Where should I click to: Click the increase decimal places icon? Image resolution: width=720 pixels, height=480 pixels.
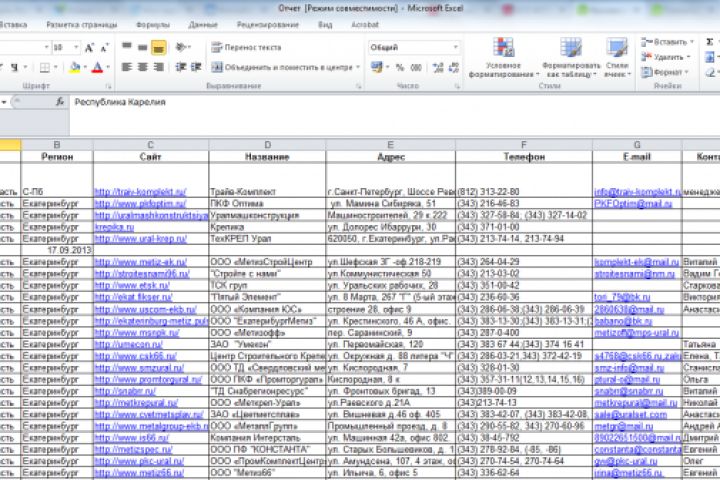click(438, 68)
